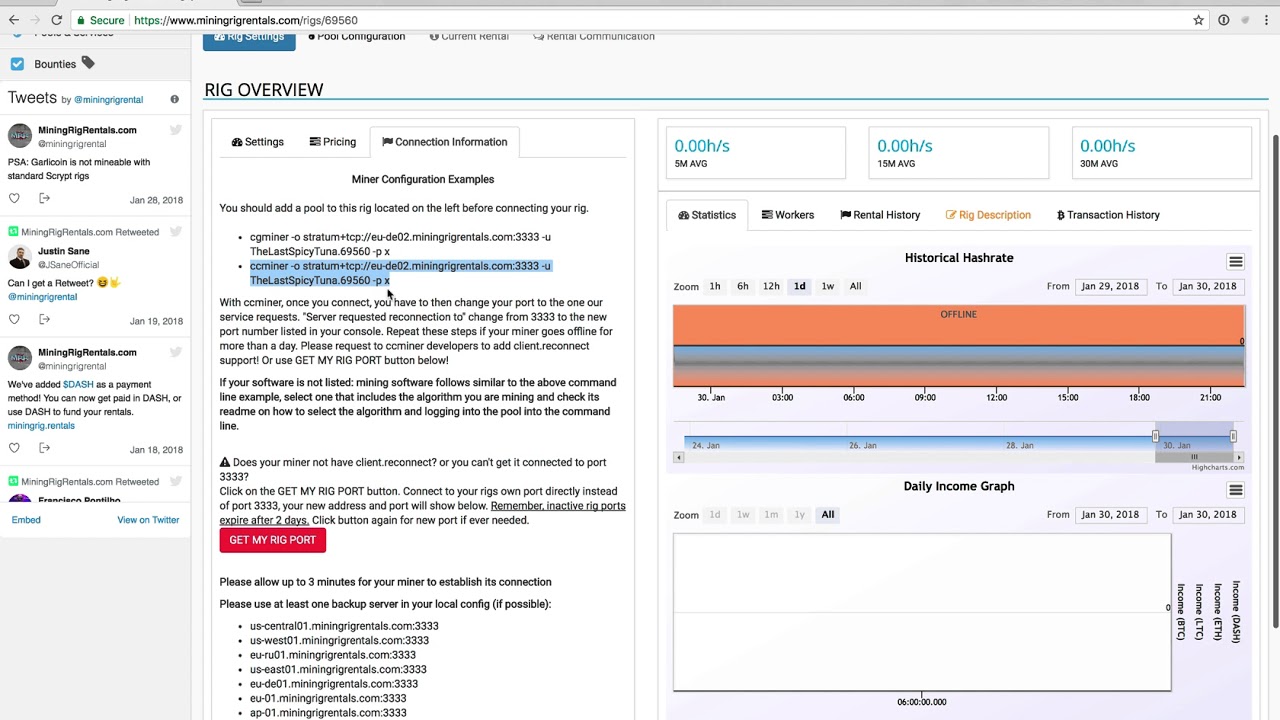
Task: Open the Rig Settings tab
Action: click(x=249, y=37)
